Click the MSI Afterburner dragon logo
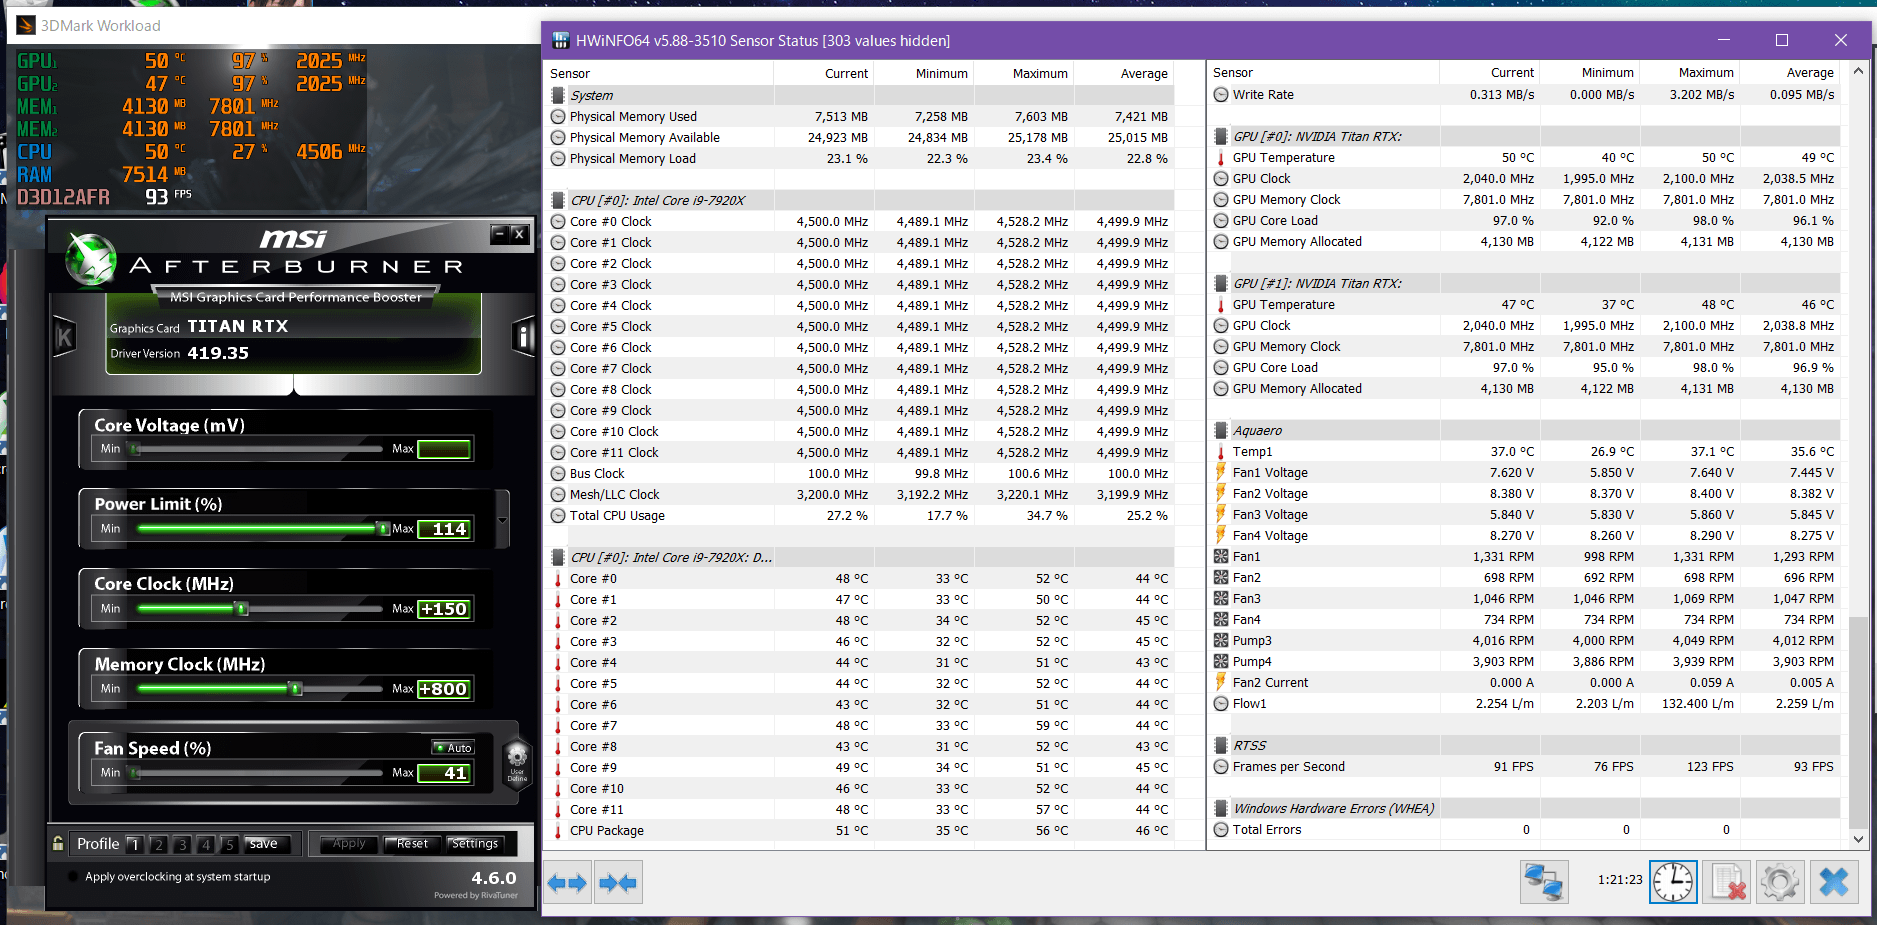This screenshot has width=1877, height=925. [x=91, y=258]
